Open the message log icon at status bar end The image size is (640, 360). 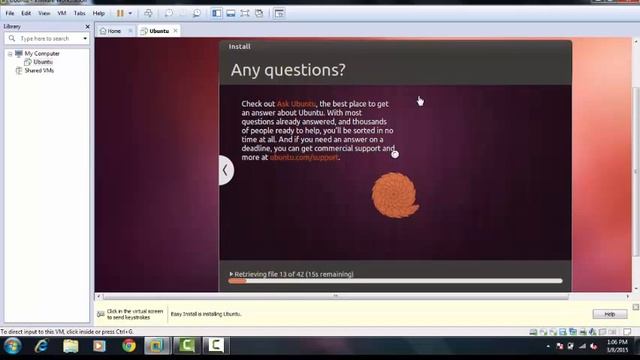pyautogui.click(x=627, y=332)
